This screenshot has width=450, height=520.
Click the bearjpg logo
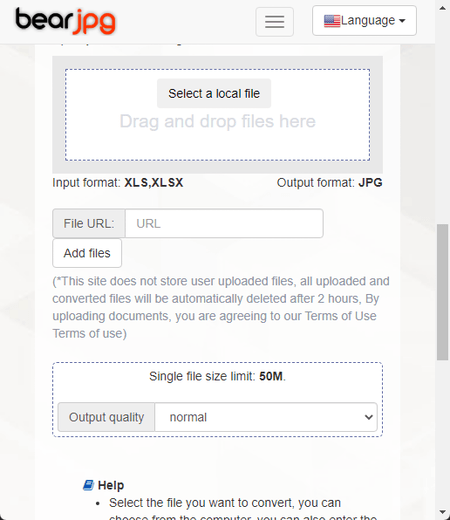tap(65, 21)
